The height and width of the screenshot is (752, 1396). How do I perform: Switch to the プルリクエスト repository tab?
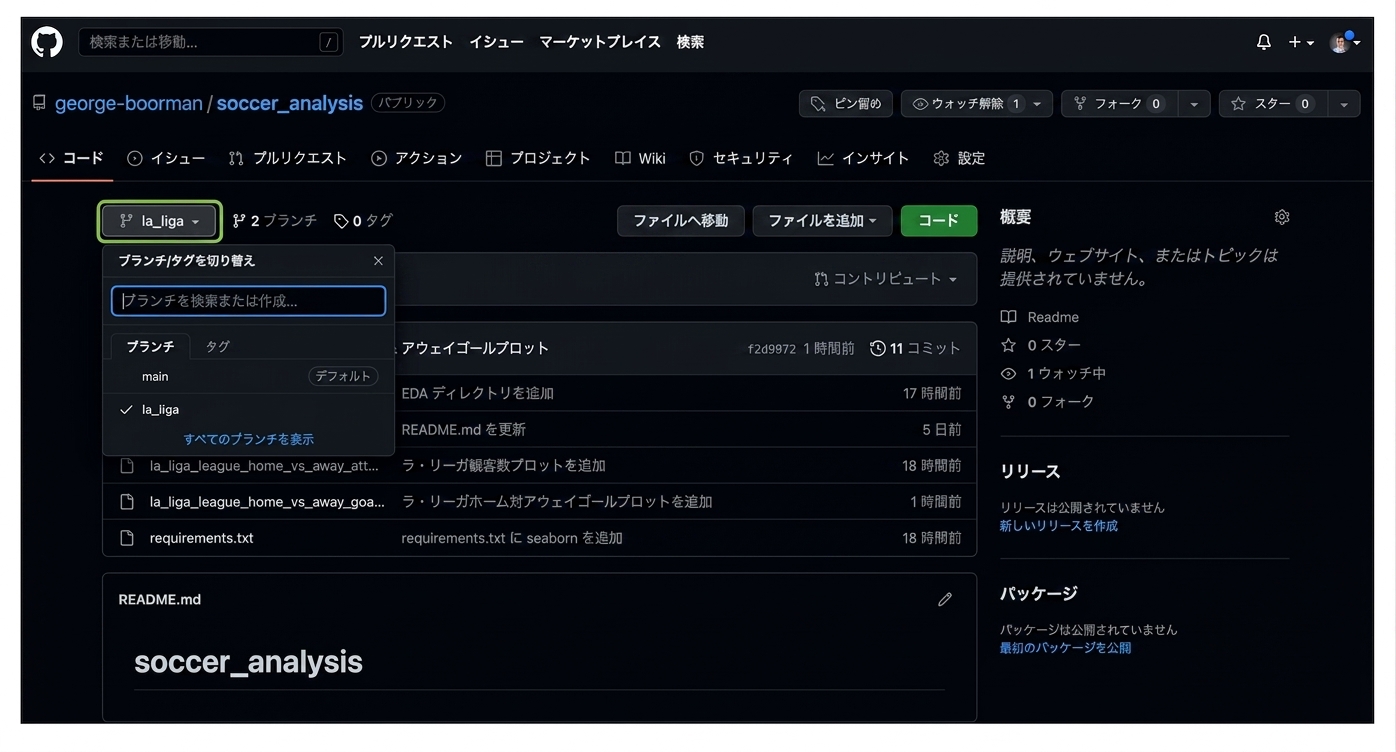coord(288,158)
